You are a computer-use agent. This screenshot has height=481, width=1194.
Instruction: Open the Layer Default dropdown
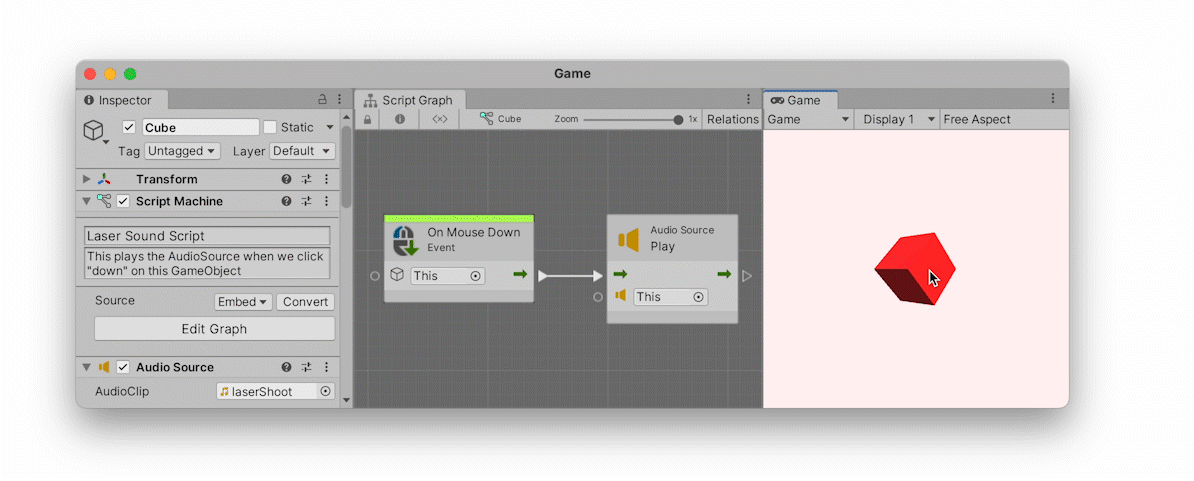coord(302,151)
